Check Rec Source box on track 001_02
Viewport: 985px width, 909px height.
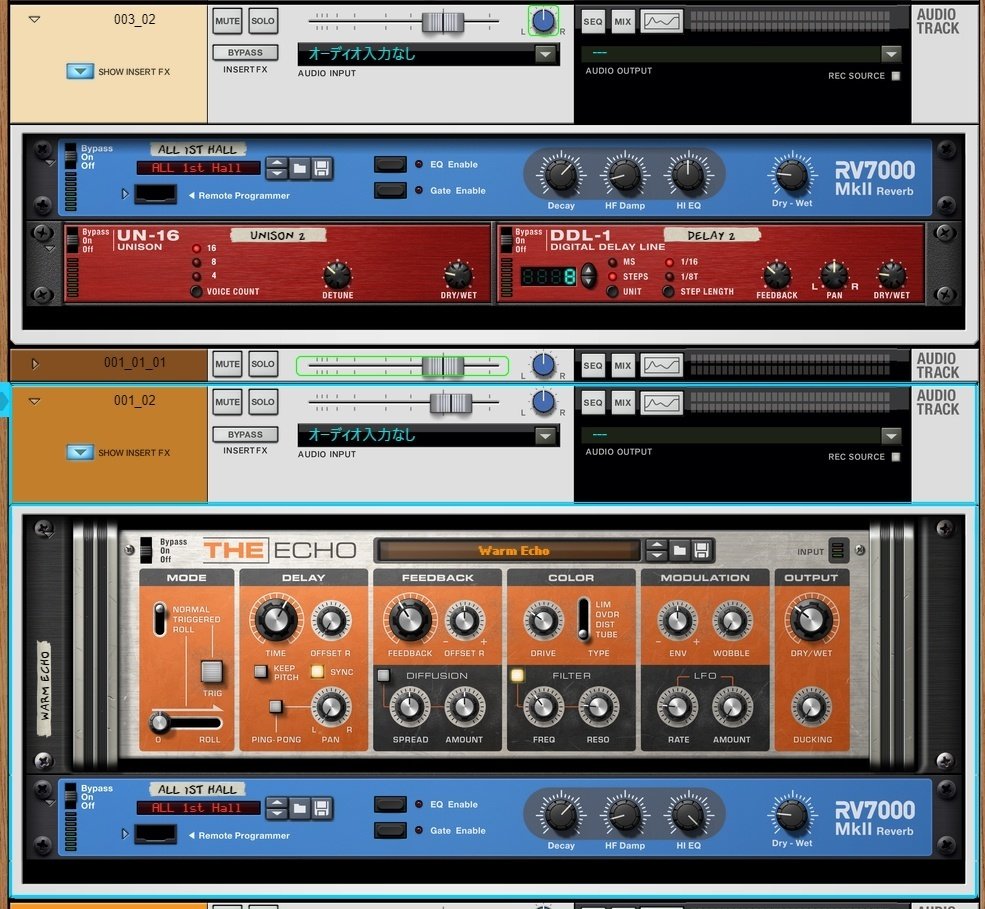[x=896, y=457]
